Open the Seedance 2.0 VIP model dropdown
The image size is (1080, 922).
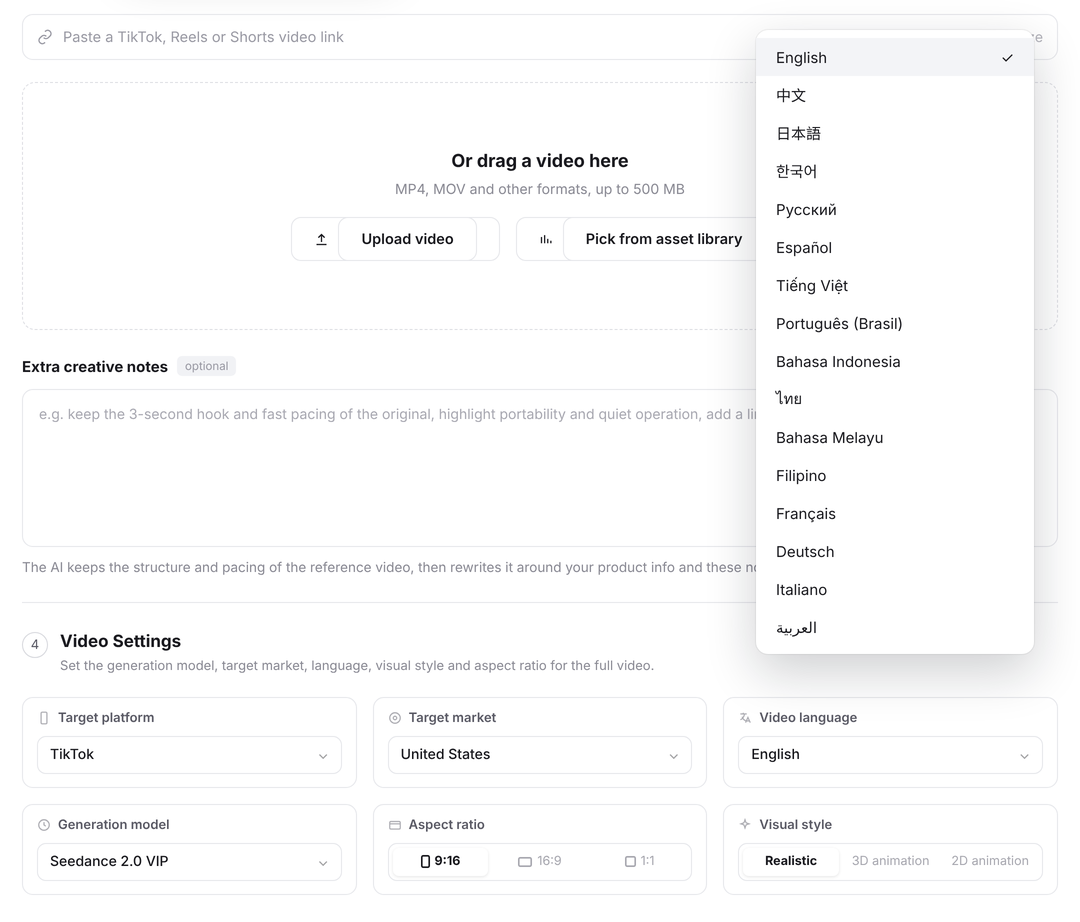pos(189,861)
